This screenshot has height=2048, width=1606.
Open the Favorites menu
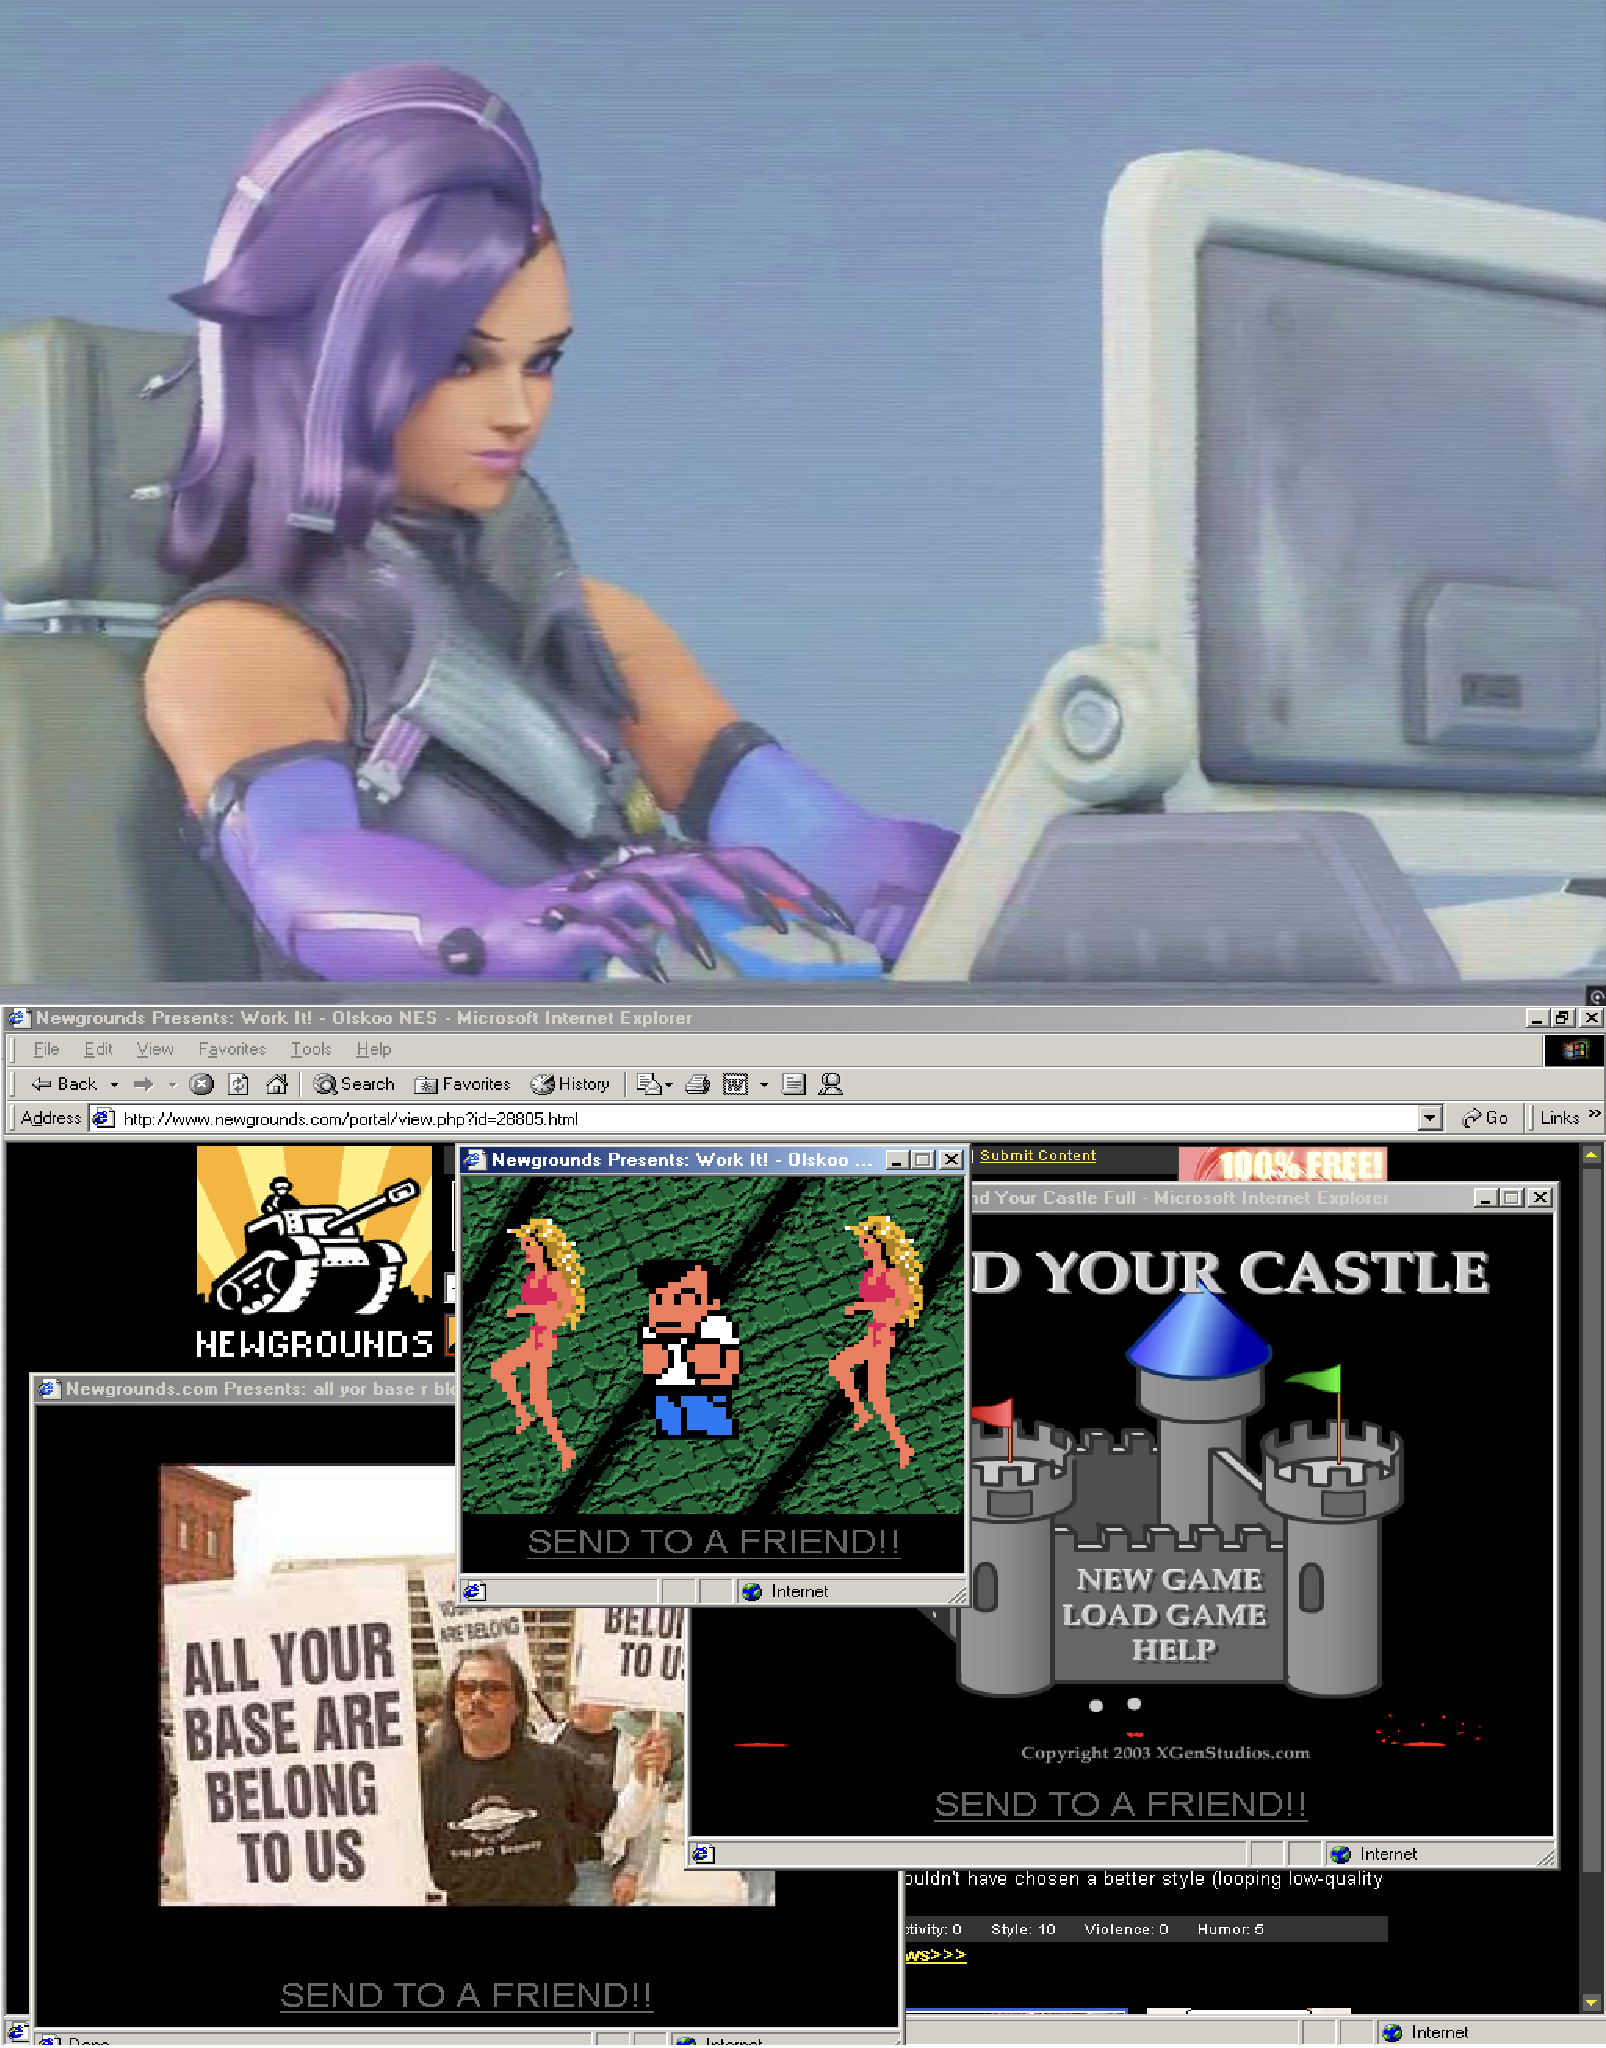tap(232, 1049)
